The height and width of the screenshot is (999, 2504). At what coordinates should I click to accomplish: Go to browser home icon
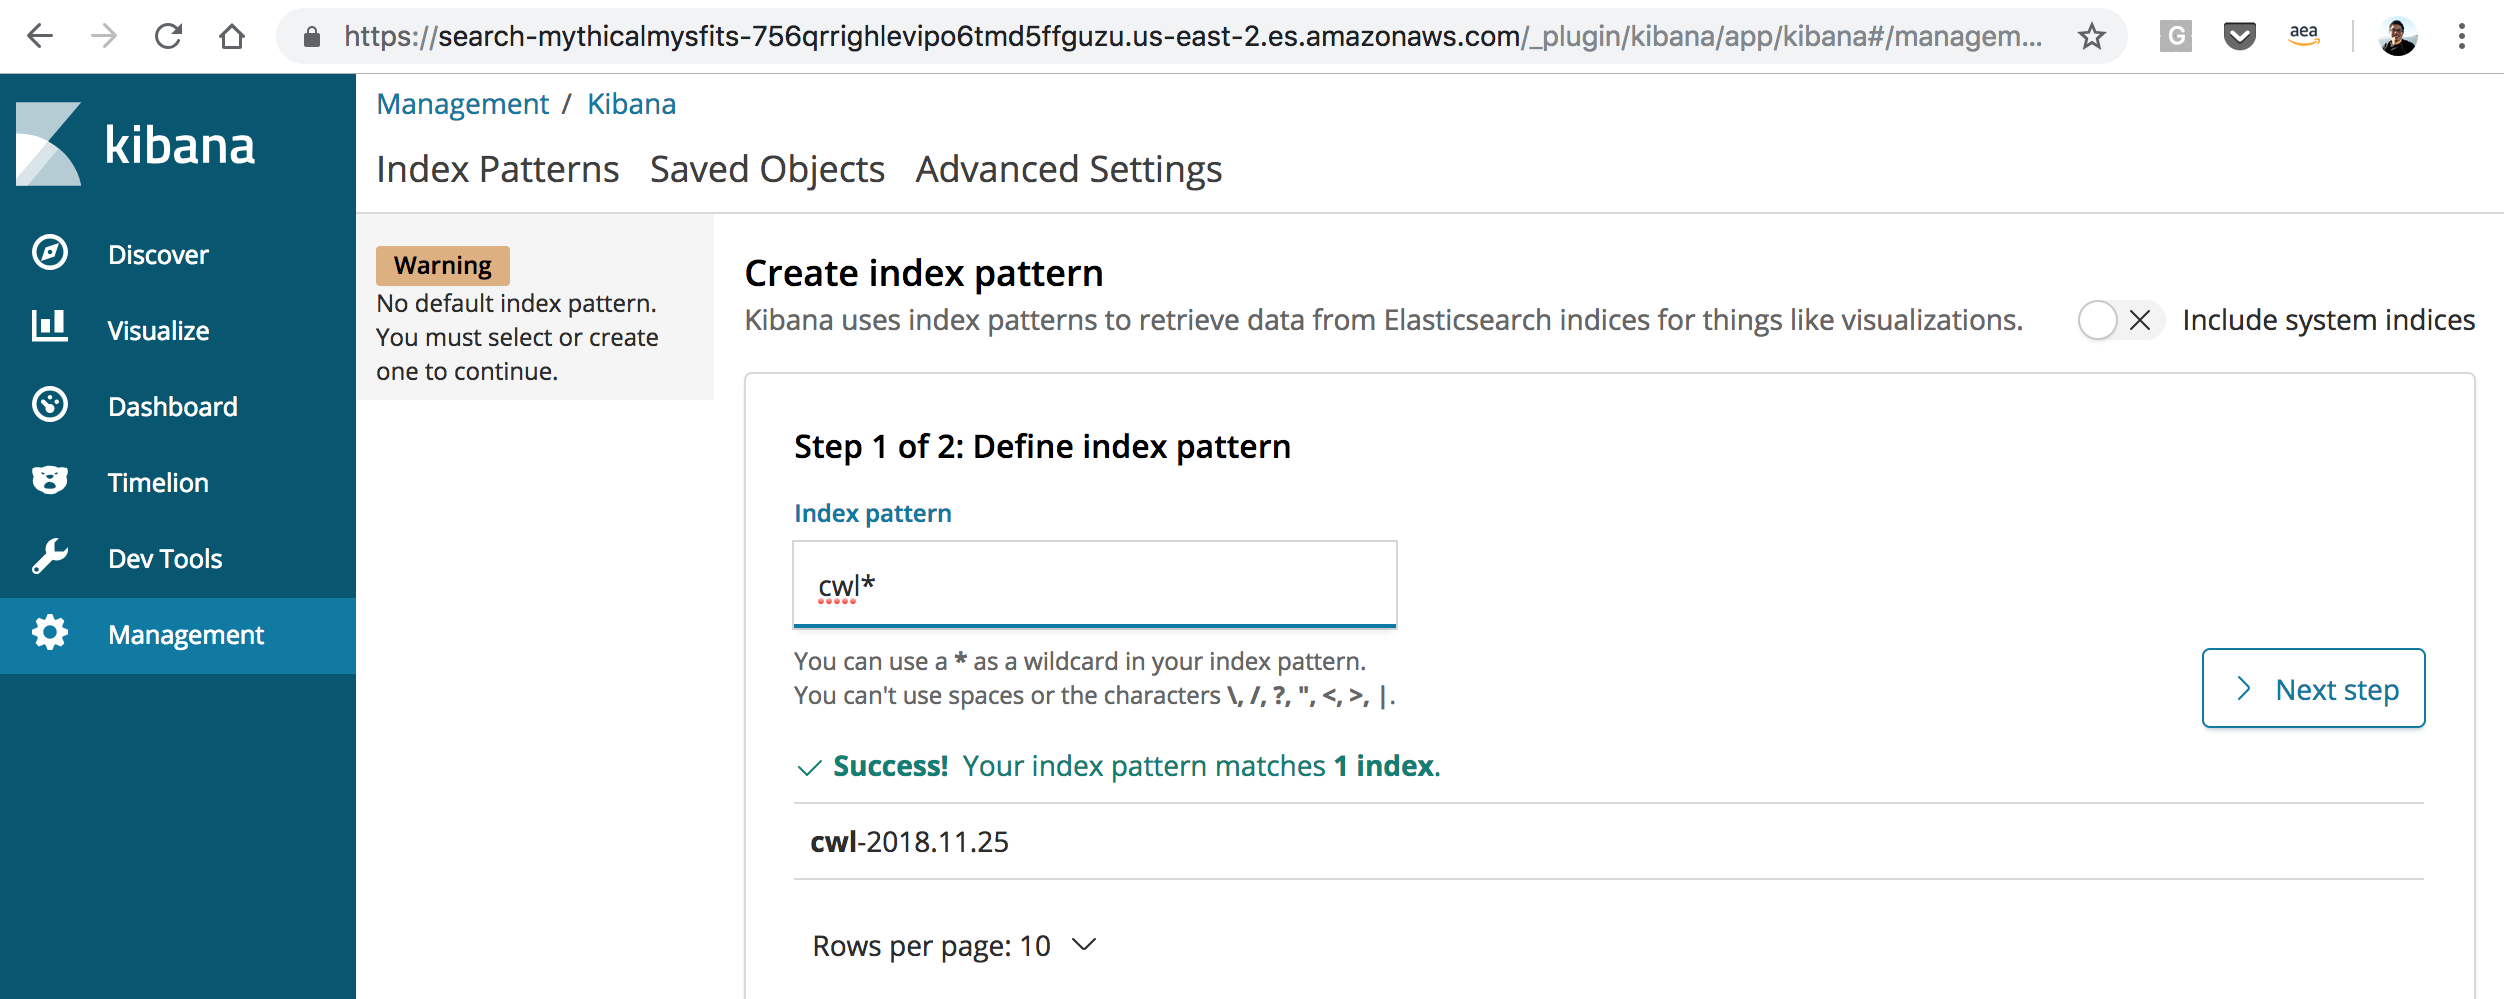click(x=232, y=37)
